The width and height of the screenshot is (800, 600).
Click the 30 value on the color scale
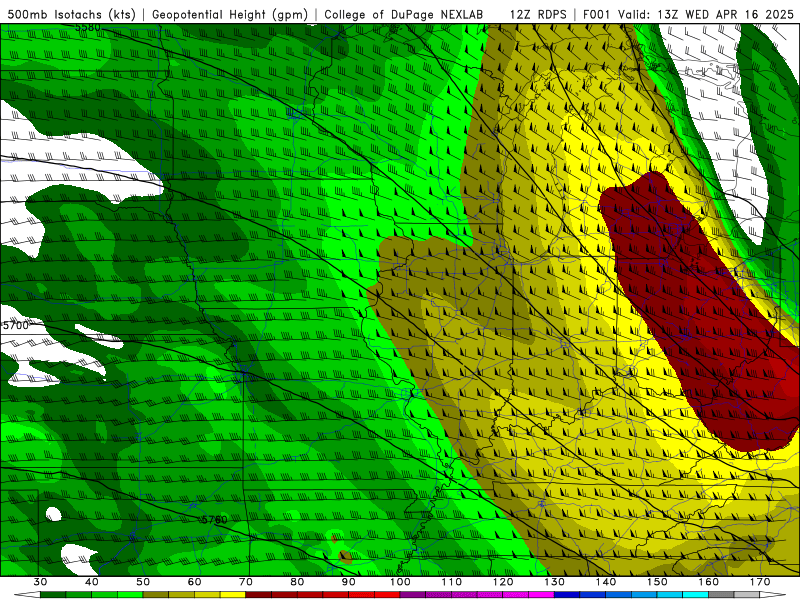pyautogui.click(x=40, y=582)
